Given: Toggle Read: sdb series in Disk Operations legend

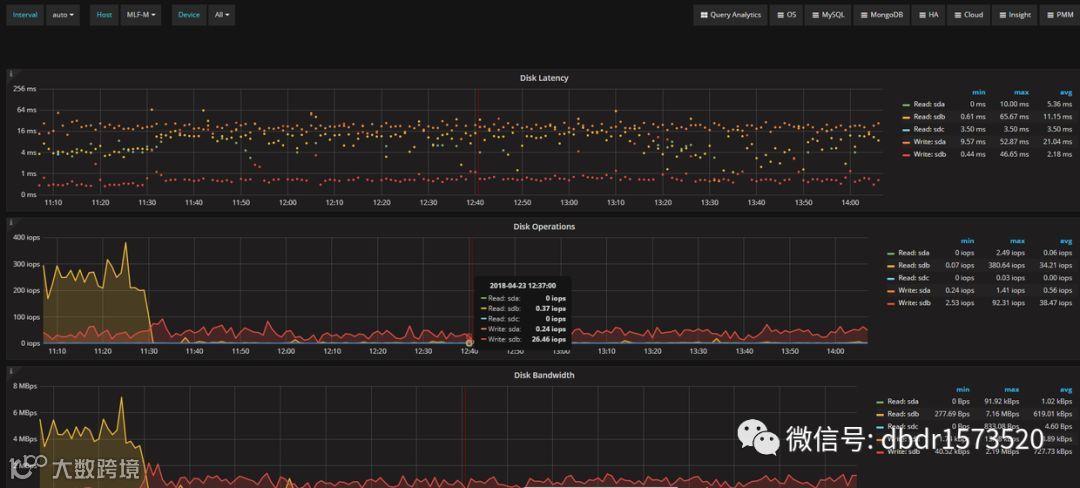Looking at the screenshot, I should [x=914, y=265].
